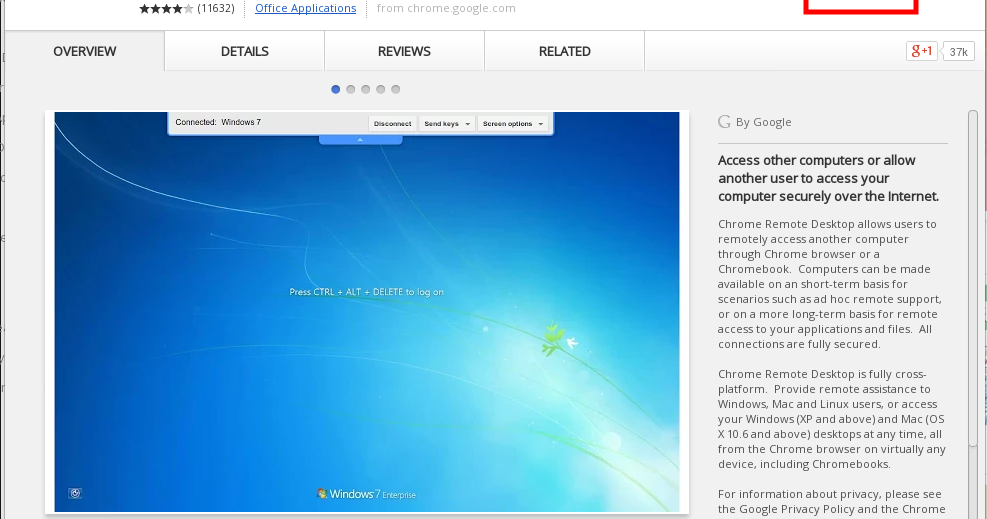The image size is (987, 519).
Task: Click the star rating icons
Action: (x=166, y=8)
